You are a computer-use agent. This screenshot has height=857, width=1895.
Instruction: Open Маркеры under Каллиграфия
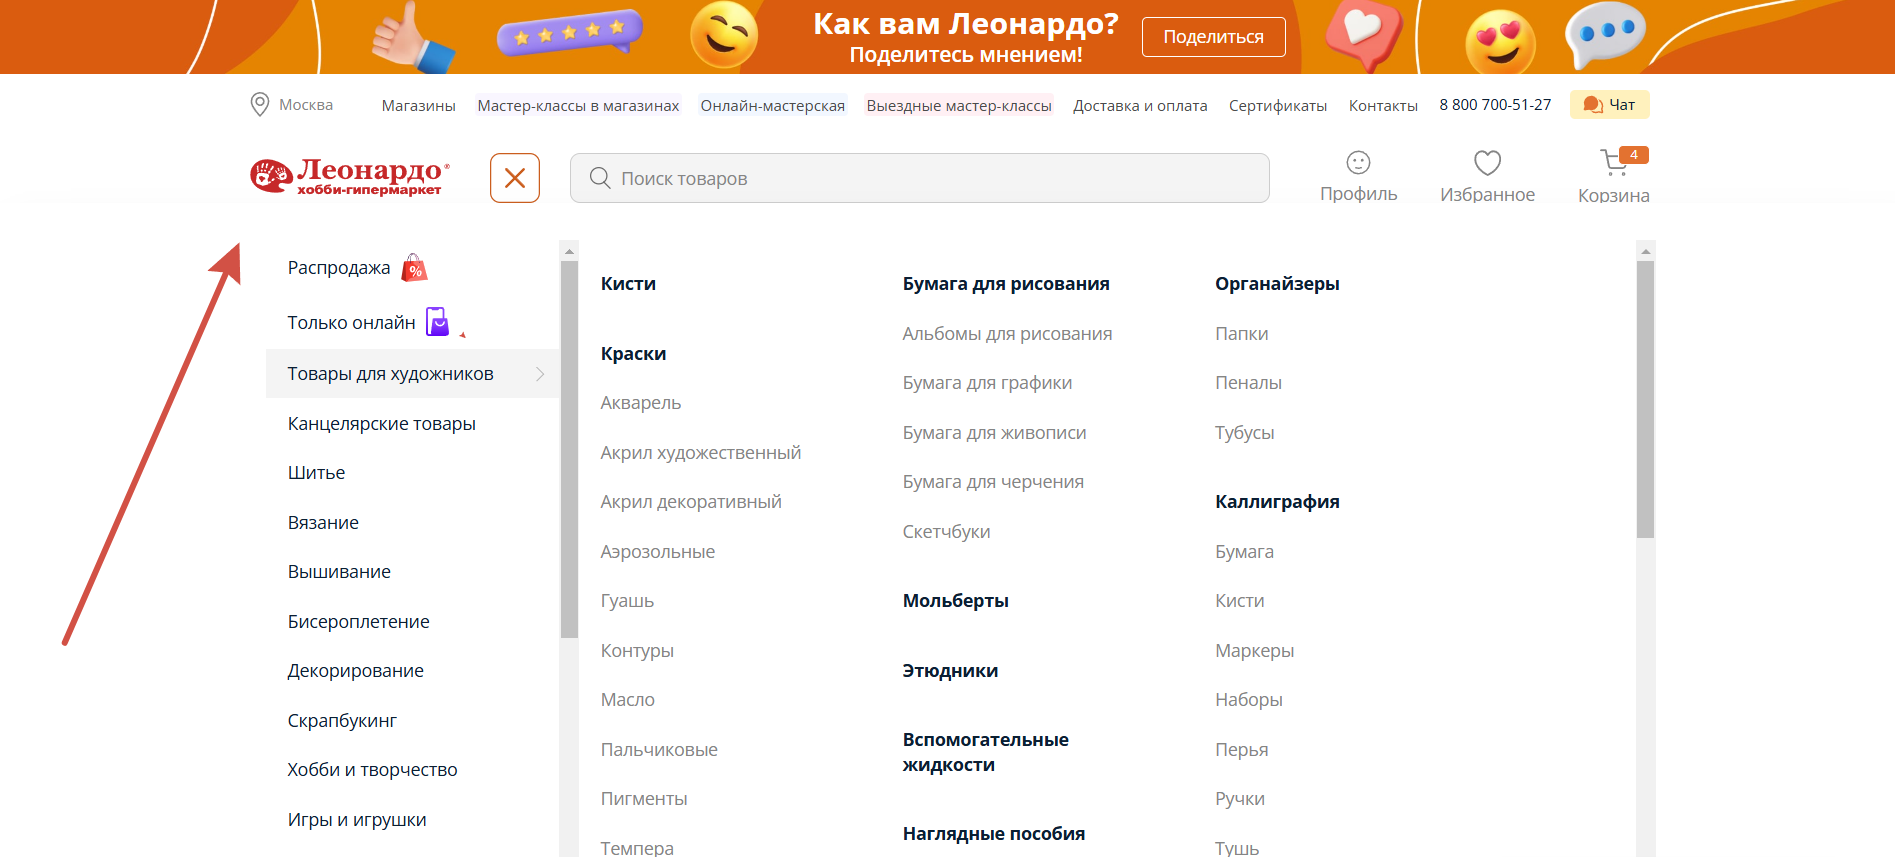click(1254, 651)
